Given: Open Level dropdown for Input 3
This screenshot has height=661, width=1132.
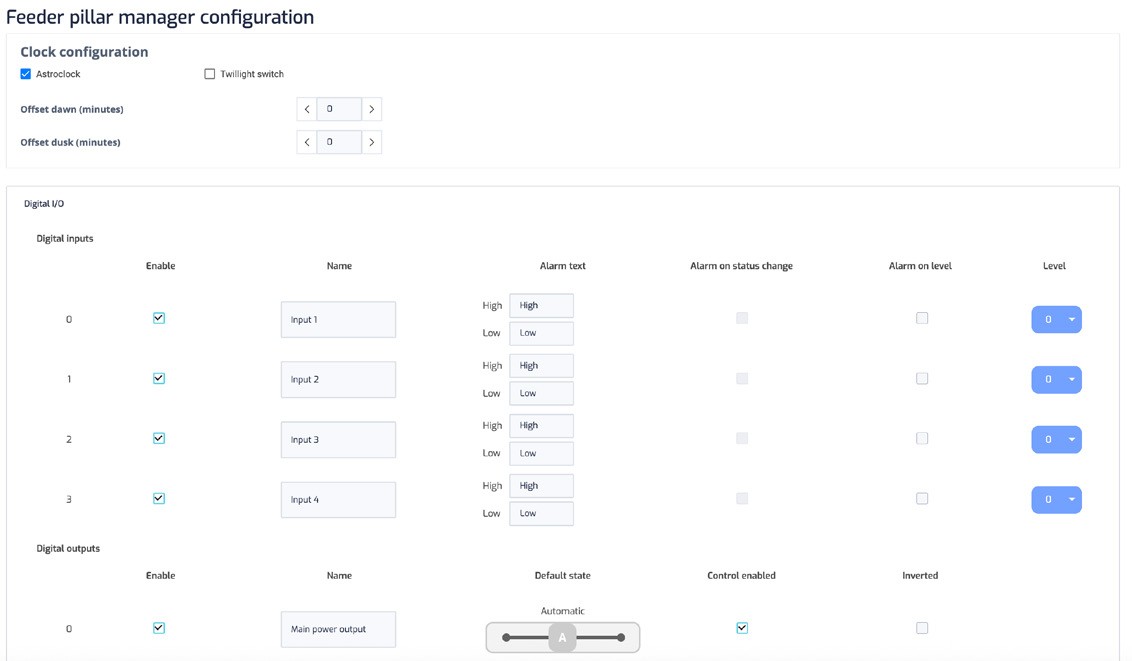Looking at the screenshot, I should 1056,439.
